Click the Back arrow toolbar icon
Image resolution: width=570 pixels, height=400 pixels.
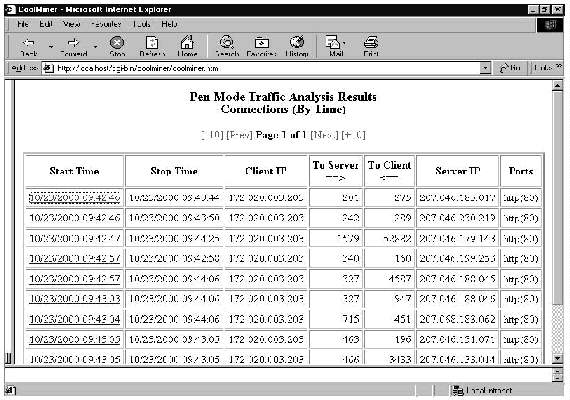click(x=28, y=43)
